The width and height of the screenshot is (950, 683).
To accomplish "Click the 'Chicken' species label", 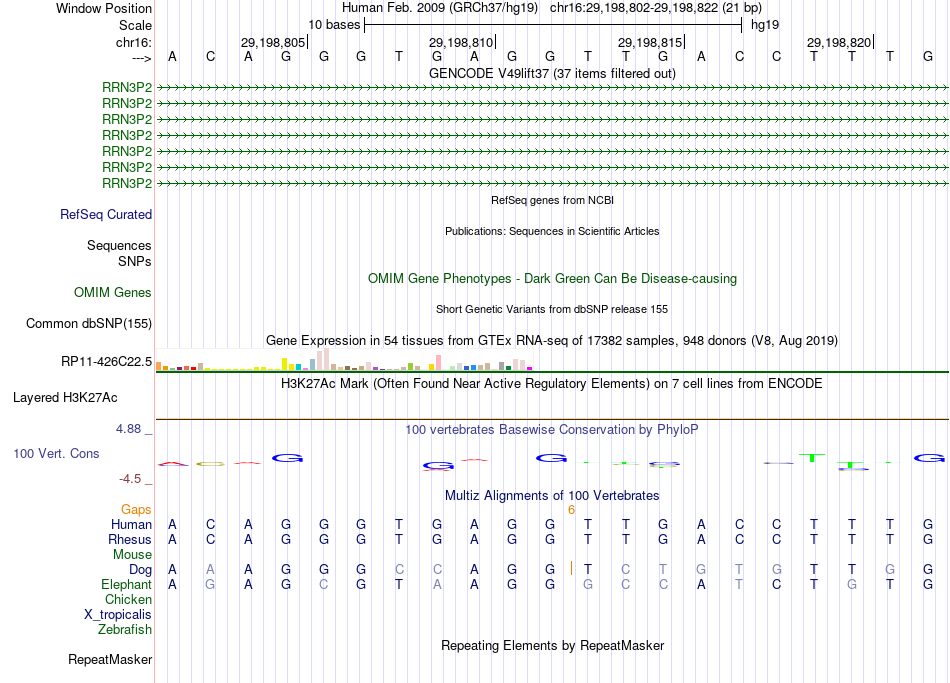I will [128, 599].
